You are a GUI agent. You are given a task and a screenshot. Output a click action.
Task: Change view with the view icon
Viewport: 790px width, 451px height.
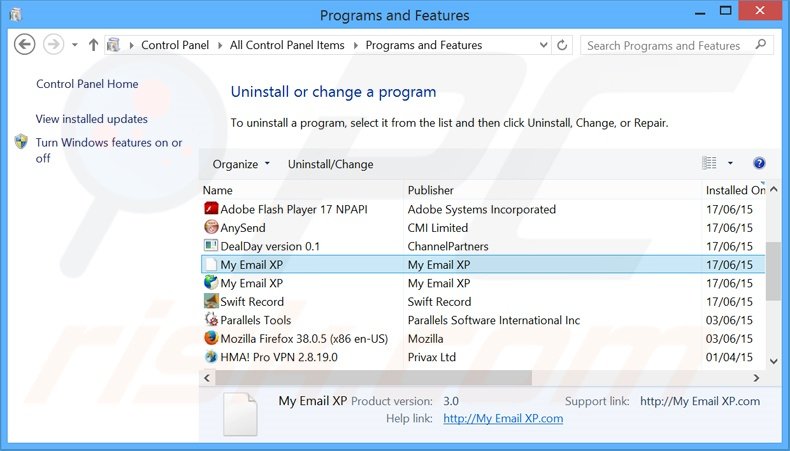[709, 163]
